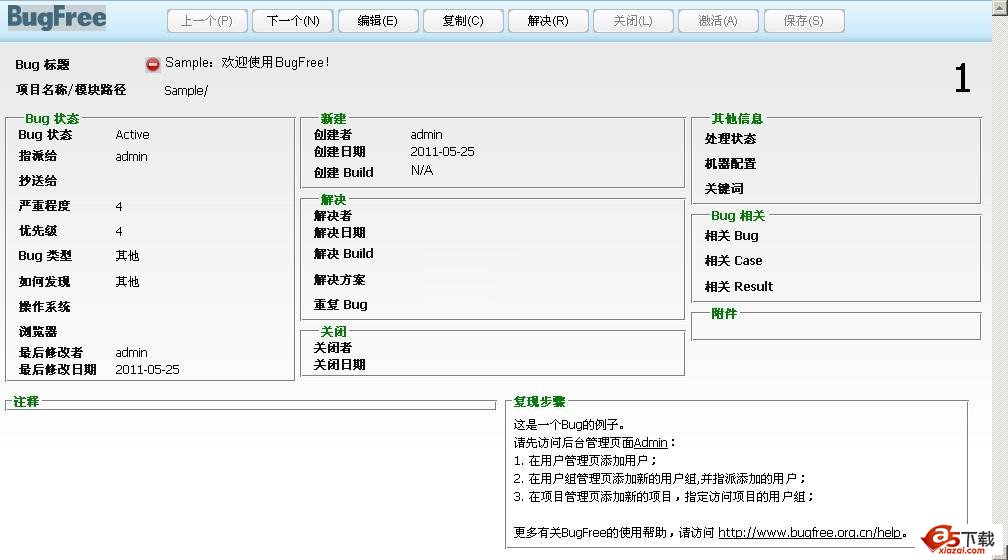Click the 解决(R) resolve button
This screenshot has width=1008, height=560.
[548, 21]
